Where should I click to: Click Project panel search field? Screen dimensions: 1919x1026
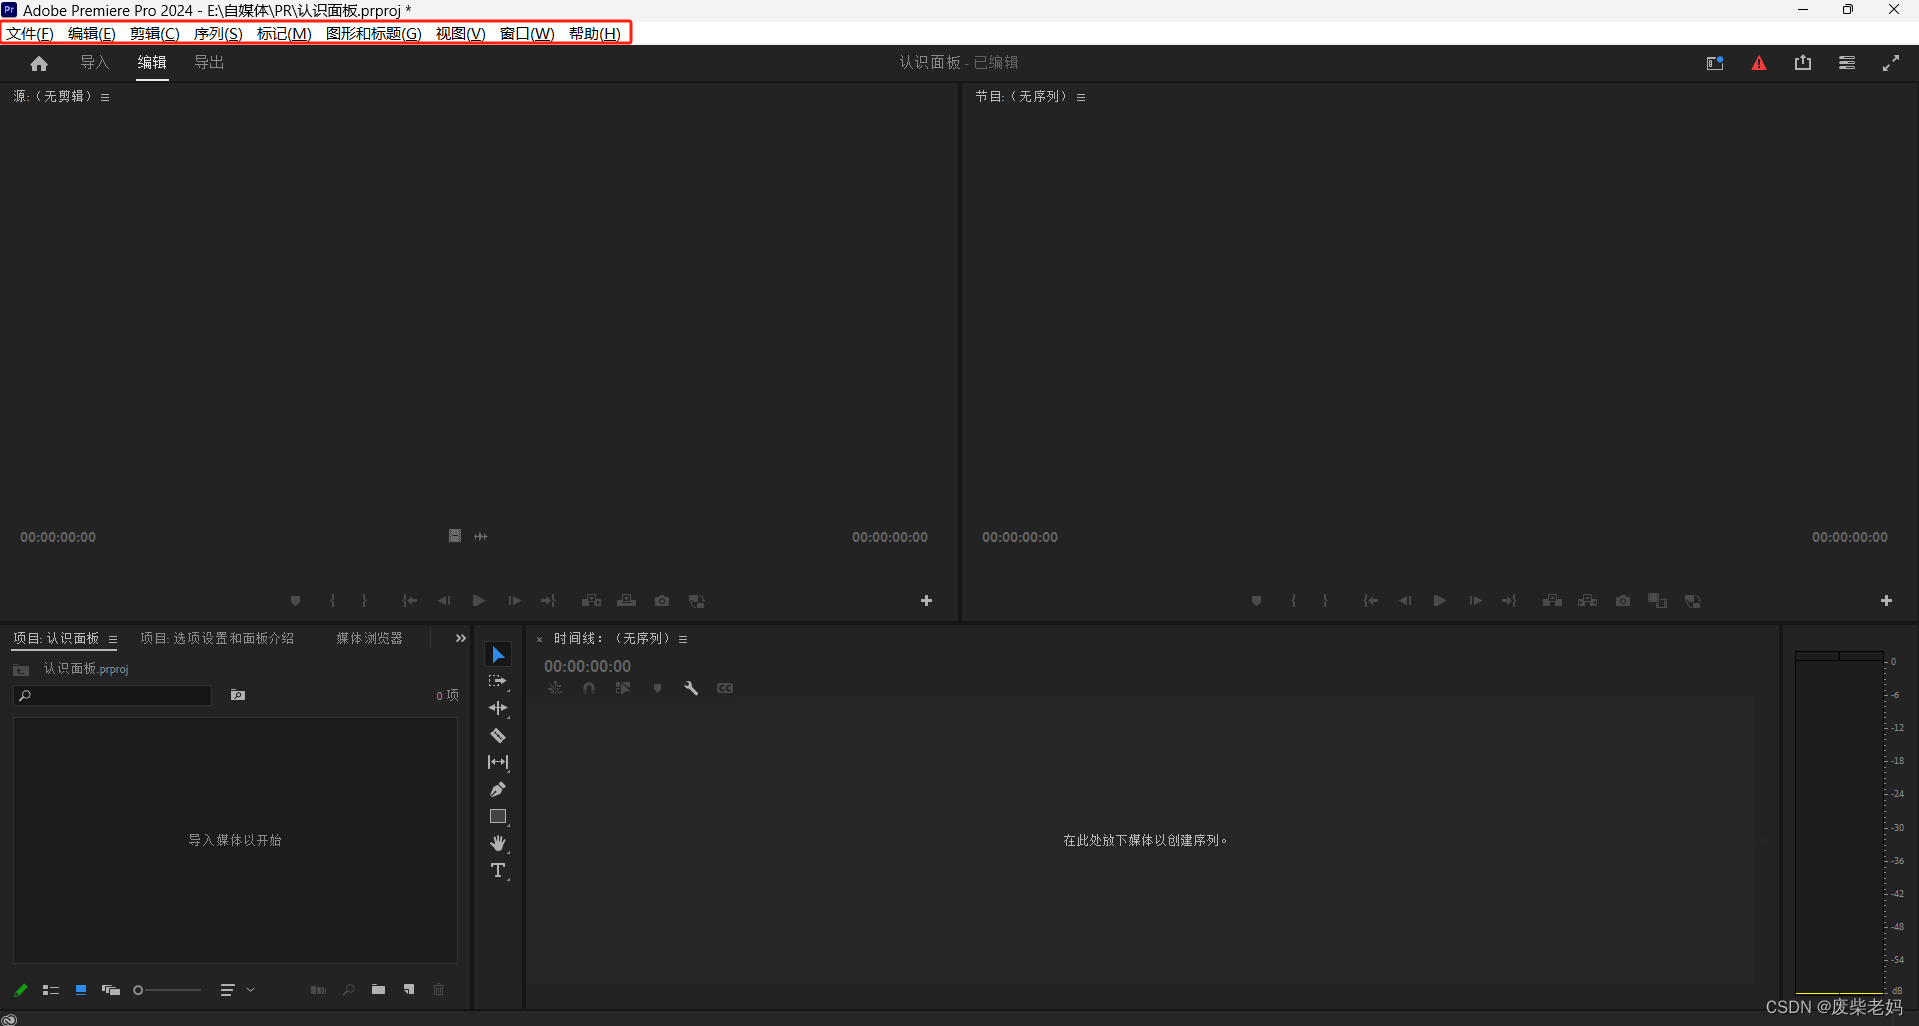(113, 695)
